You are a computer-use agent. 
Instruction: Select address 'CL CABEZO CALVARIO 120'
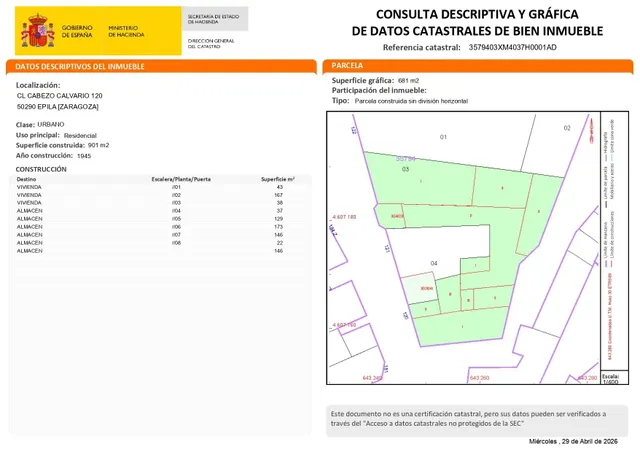coord(60,96)
